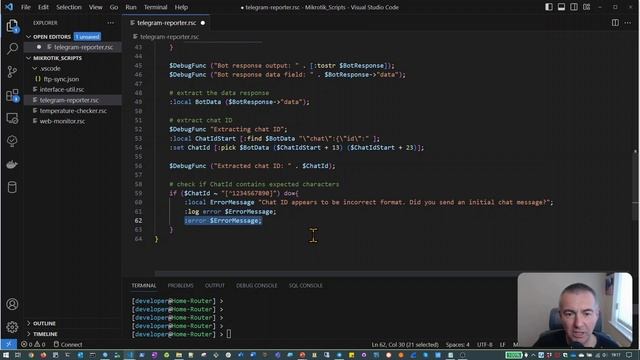This screenshot has height=360, width=640.
Task: Open the File menu
Action: point(26,7)
